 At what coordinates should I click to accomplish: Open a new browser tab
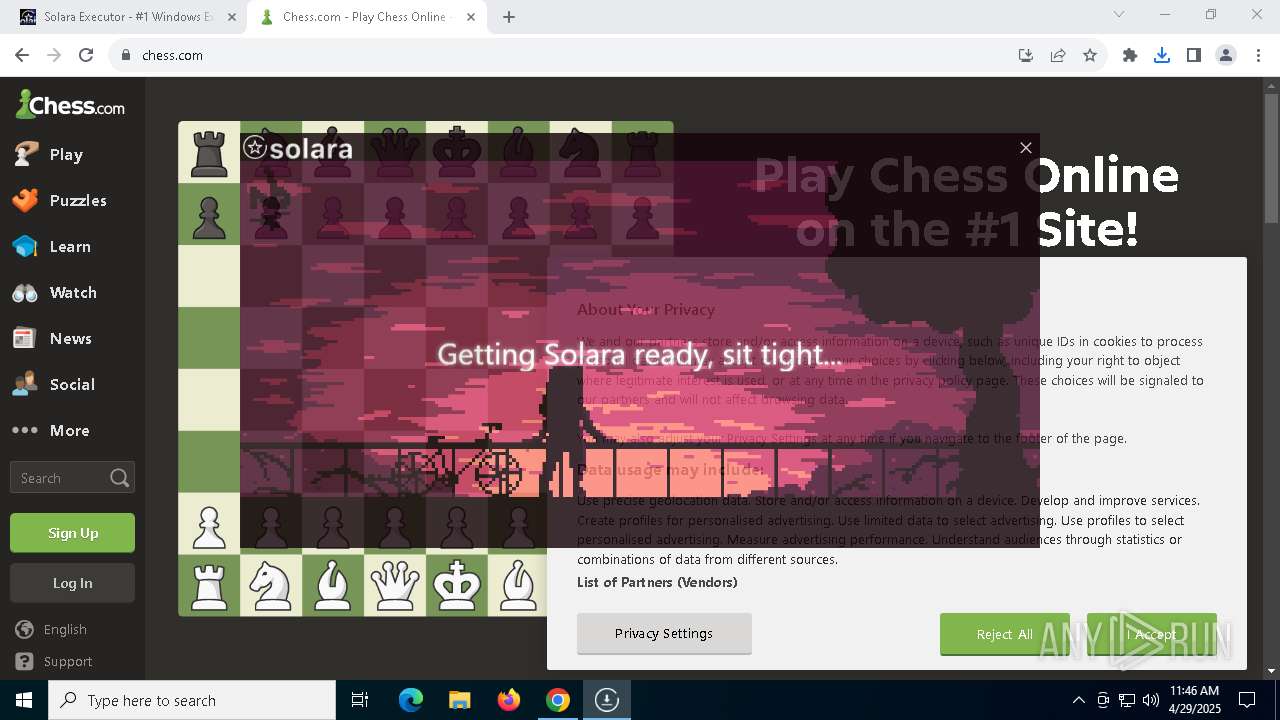click(x=509, y=17)
